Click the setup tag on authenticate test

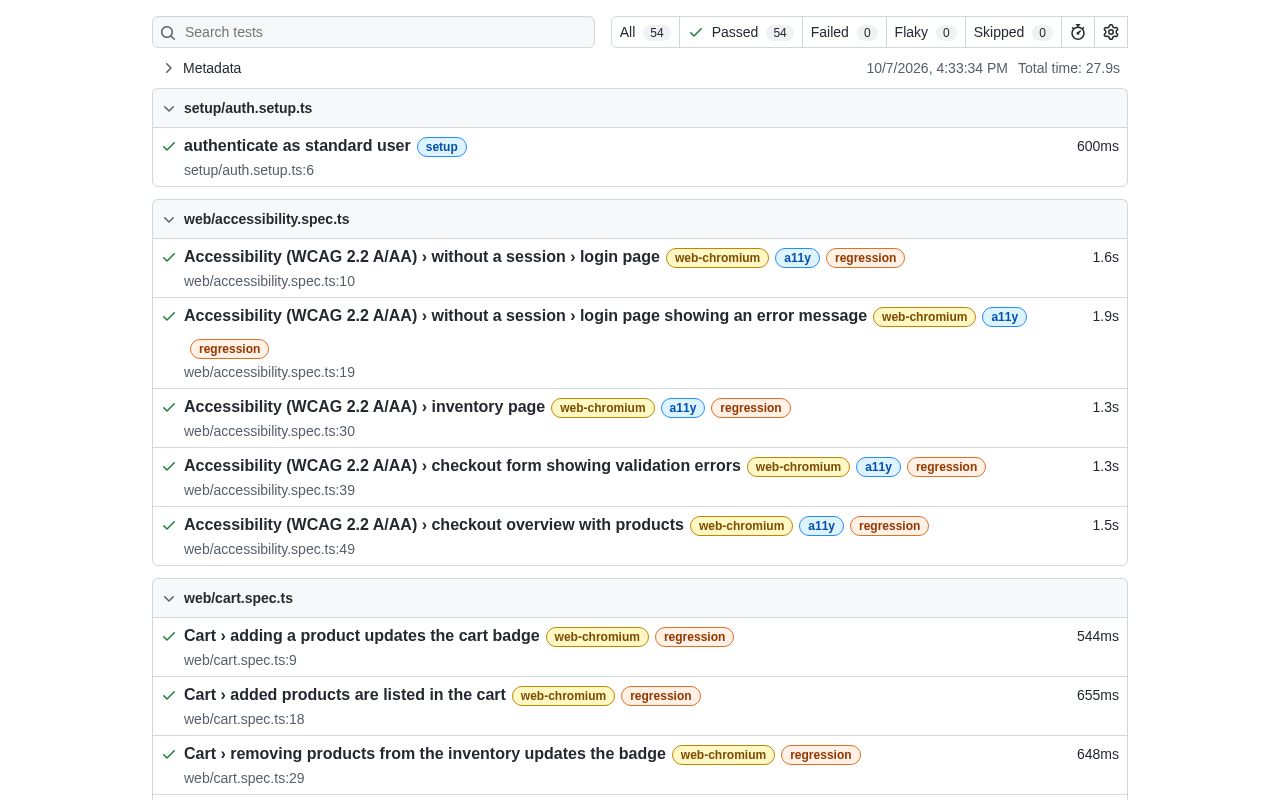(x=442, y=147)
